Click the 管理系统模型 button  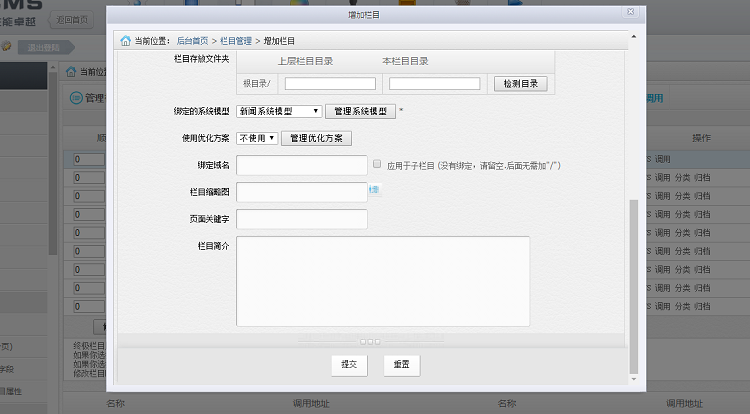[x=360, y=111]
